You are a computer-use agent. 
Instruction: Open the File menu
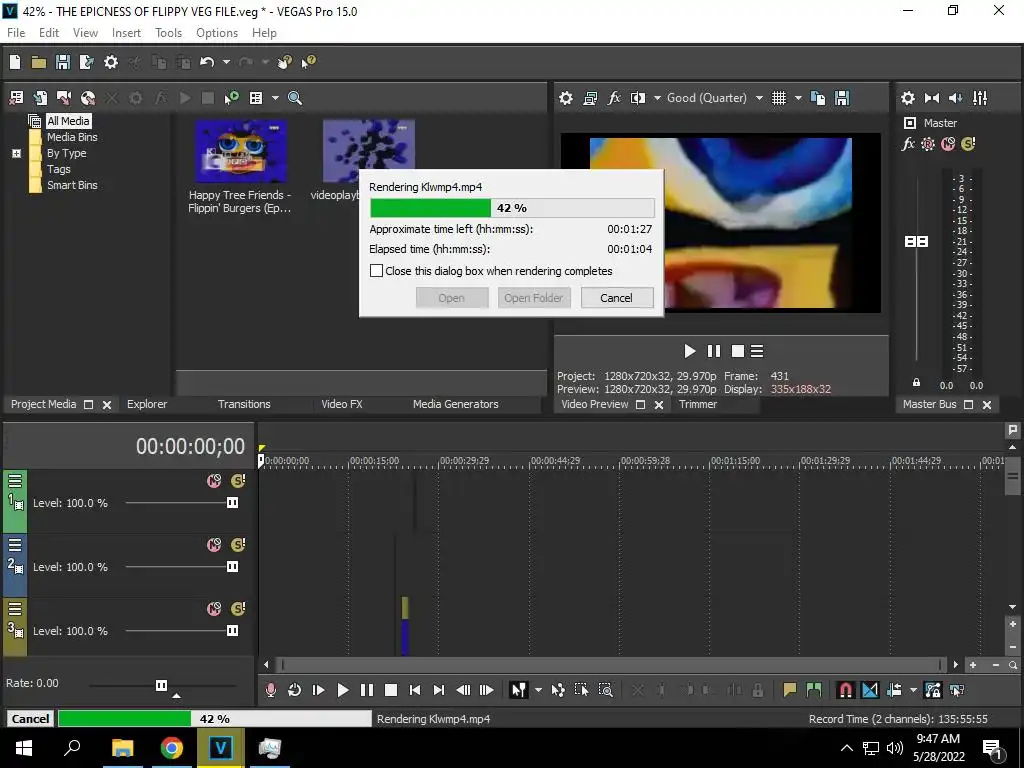pyautogui.click(x=16, y=33)
